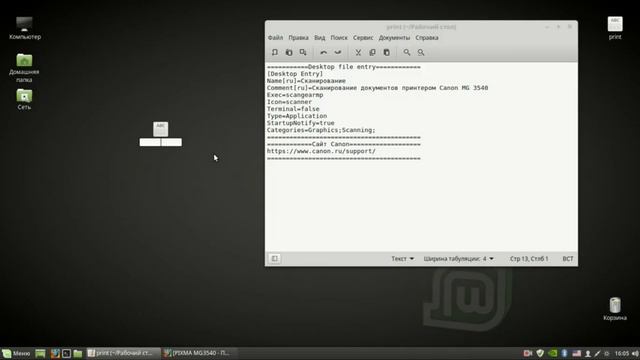Click the show desktop panel icon
This screenshot has width=640, height=360.
point(40,353)
